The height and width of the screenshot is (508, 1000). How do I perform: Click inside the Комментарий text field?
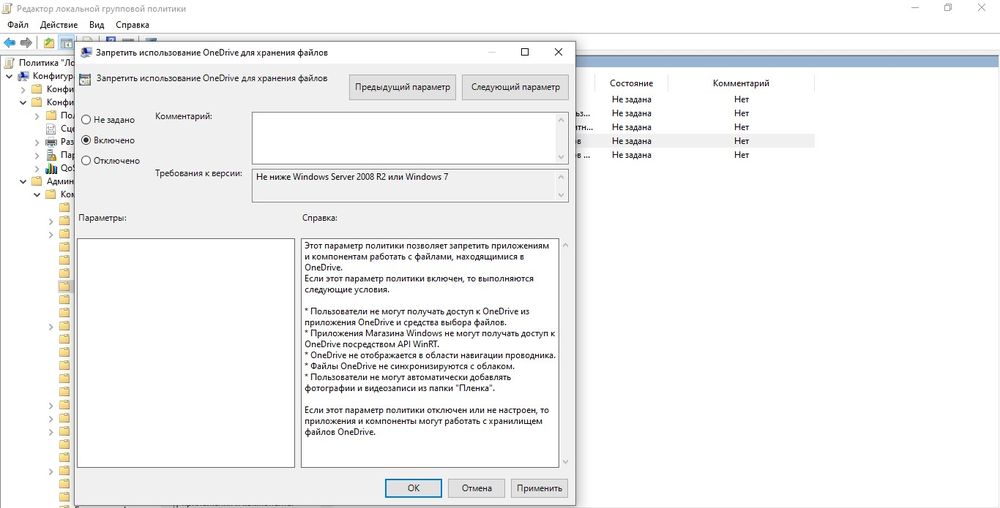click(x=403, y=137)
